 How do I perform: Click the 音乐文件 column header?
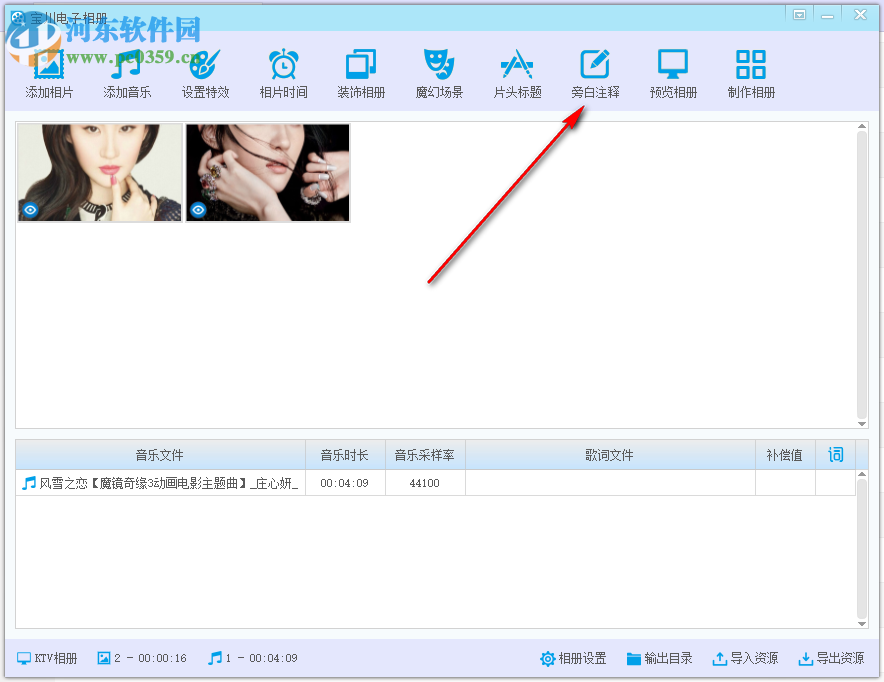pyautogui.click(x=160, y=455)
